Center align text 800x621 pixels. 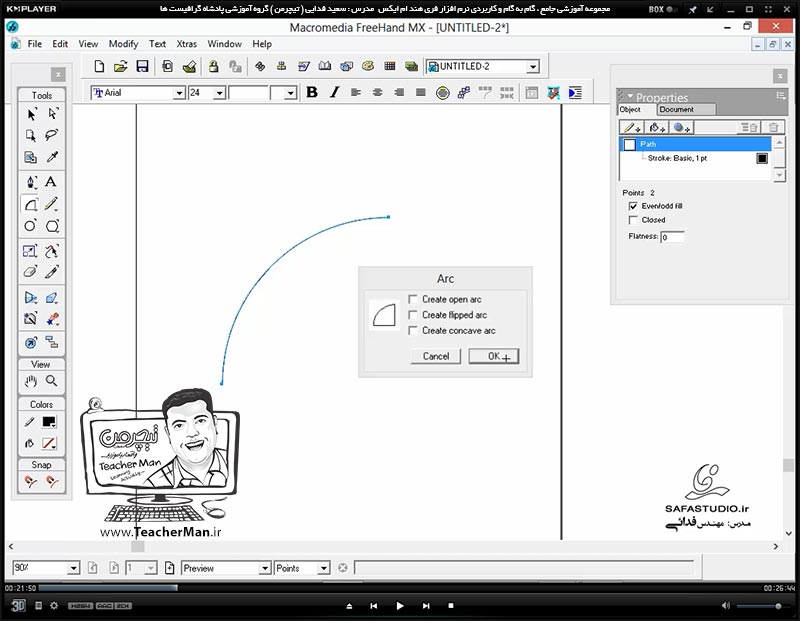[x=378, y=92]
